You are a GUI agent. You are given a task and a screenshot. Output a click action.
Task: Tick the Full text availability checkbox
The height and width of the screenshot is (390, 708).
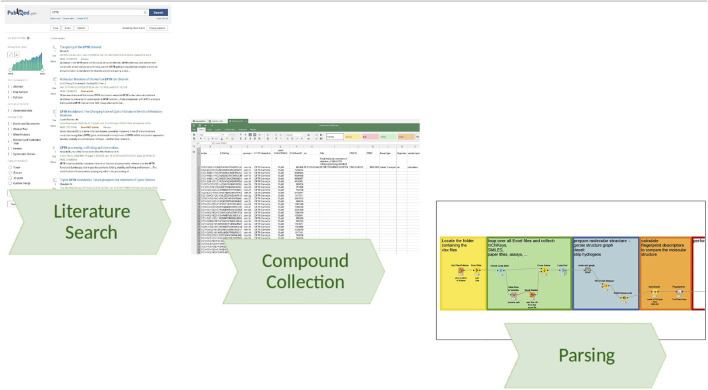(x=9, y=98)
